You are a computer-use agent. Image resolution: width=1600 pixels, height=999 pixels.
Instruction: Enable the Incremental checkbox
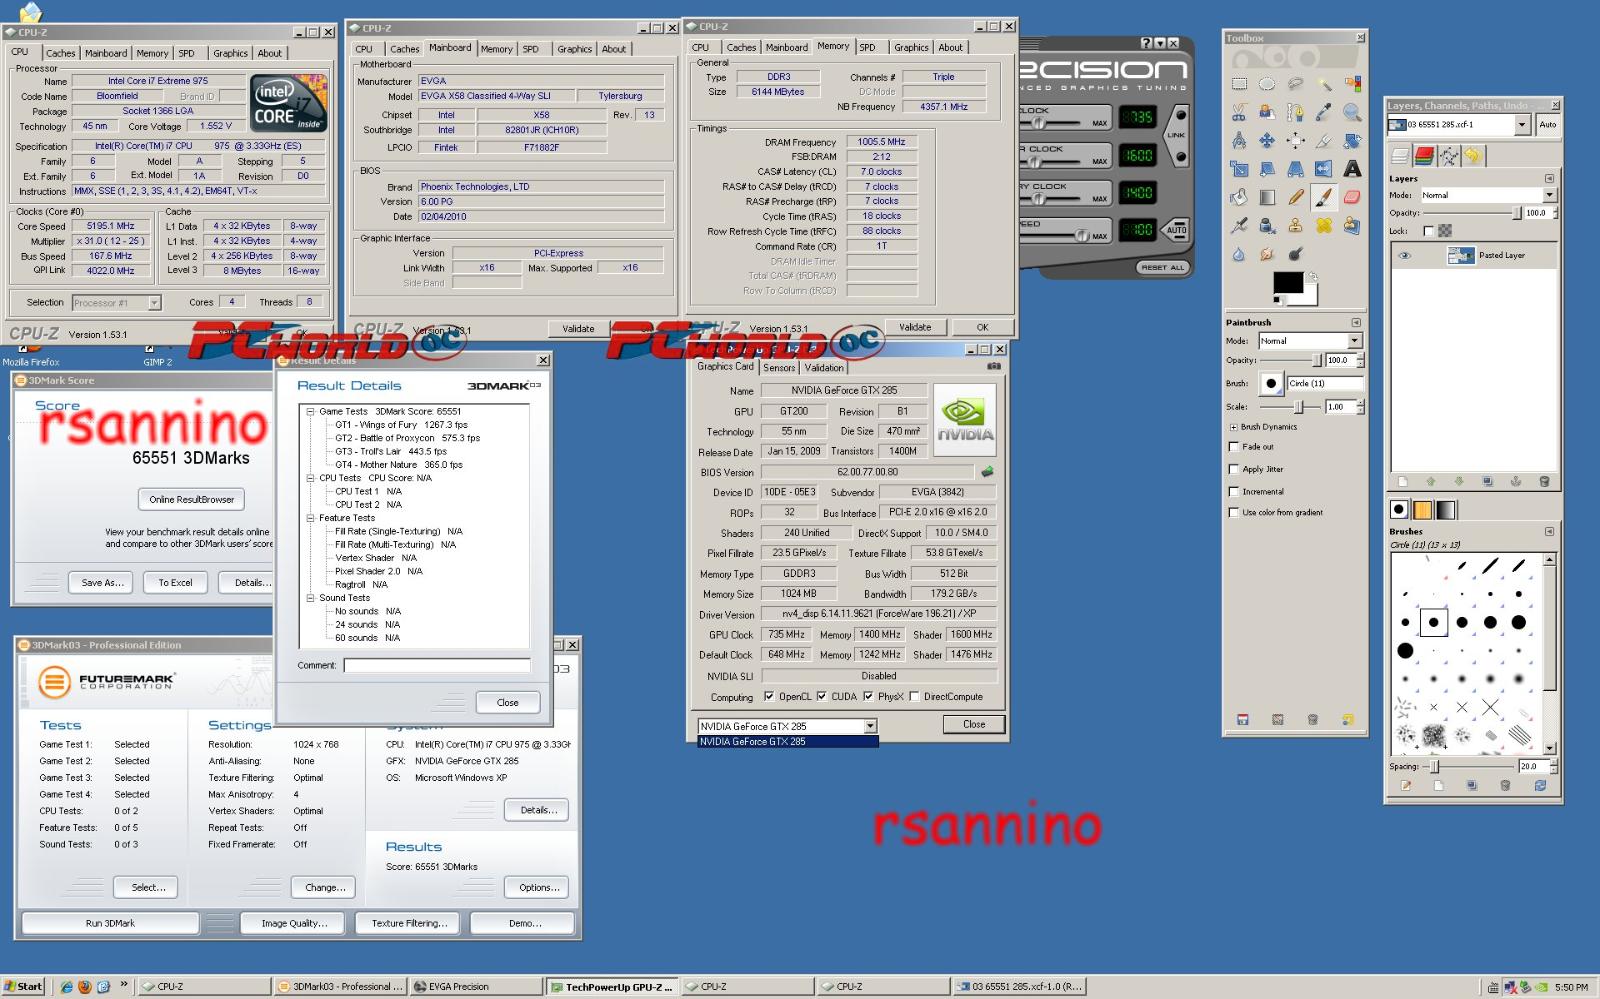coord(1233,491)
